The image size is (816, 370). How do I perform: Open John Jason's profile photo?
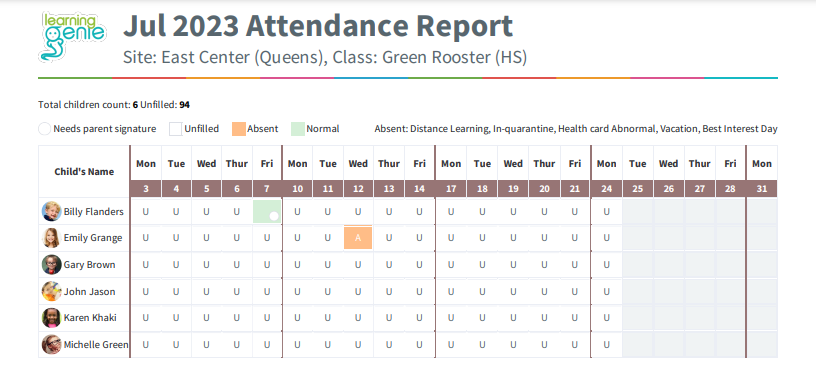[52, 291]
